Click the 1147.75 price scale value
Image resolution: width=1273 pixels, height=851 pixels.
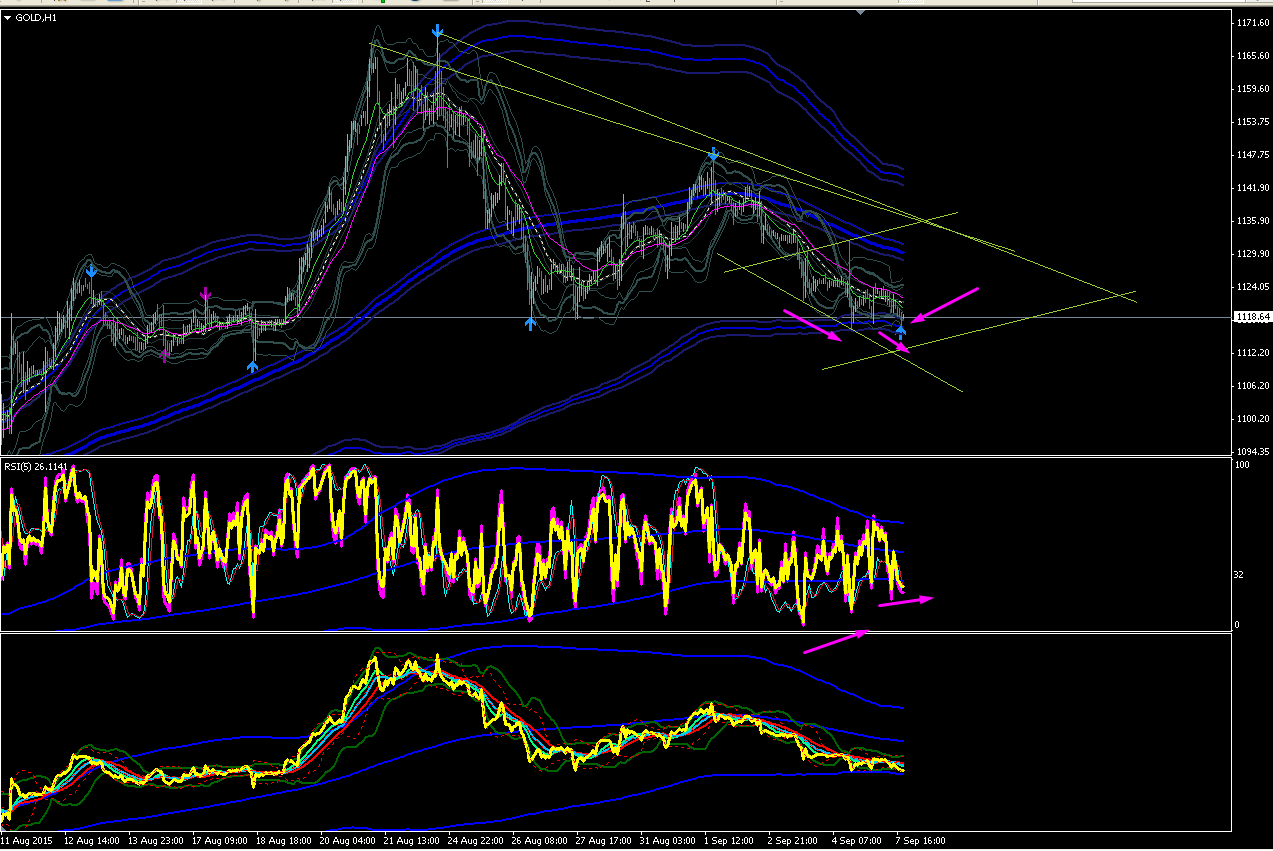[x=1252, y=154]
